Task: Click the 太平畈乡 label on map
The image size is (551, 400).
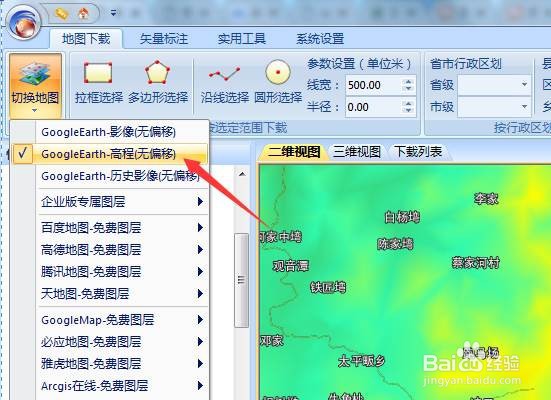Action: point(361,361)
